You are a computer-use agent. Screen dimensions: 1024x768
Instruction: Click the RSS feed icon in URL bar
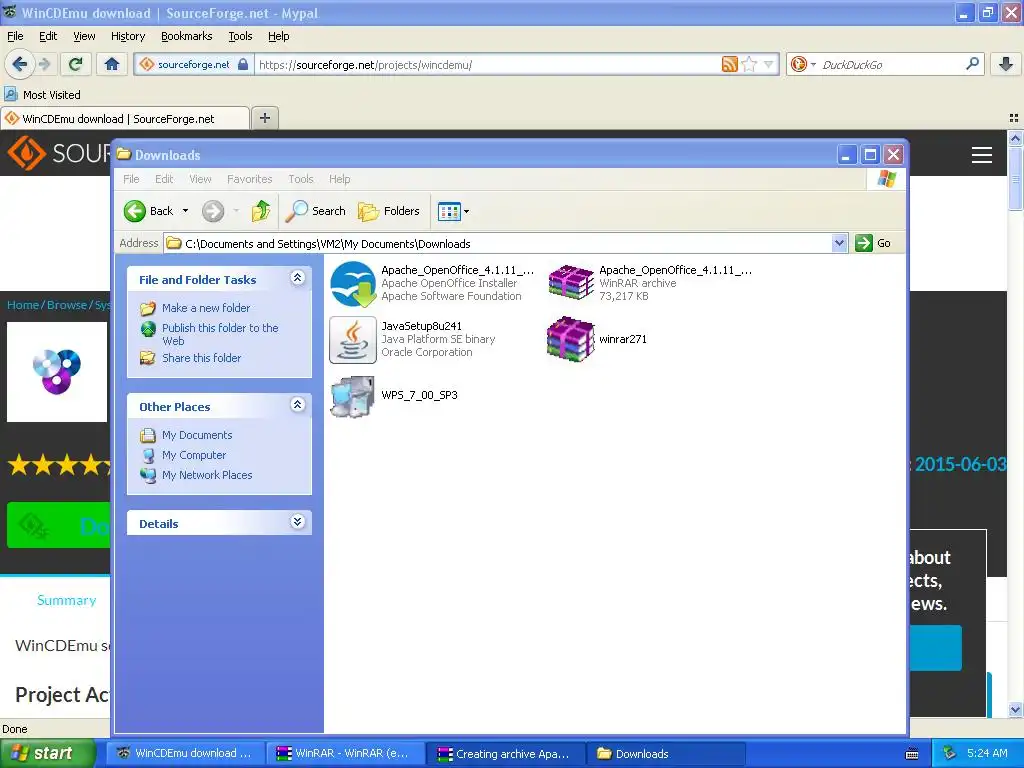[729, 64]
